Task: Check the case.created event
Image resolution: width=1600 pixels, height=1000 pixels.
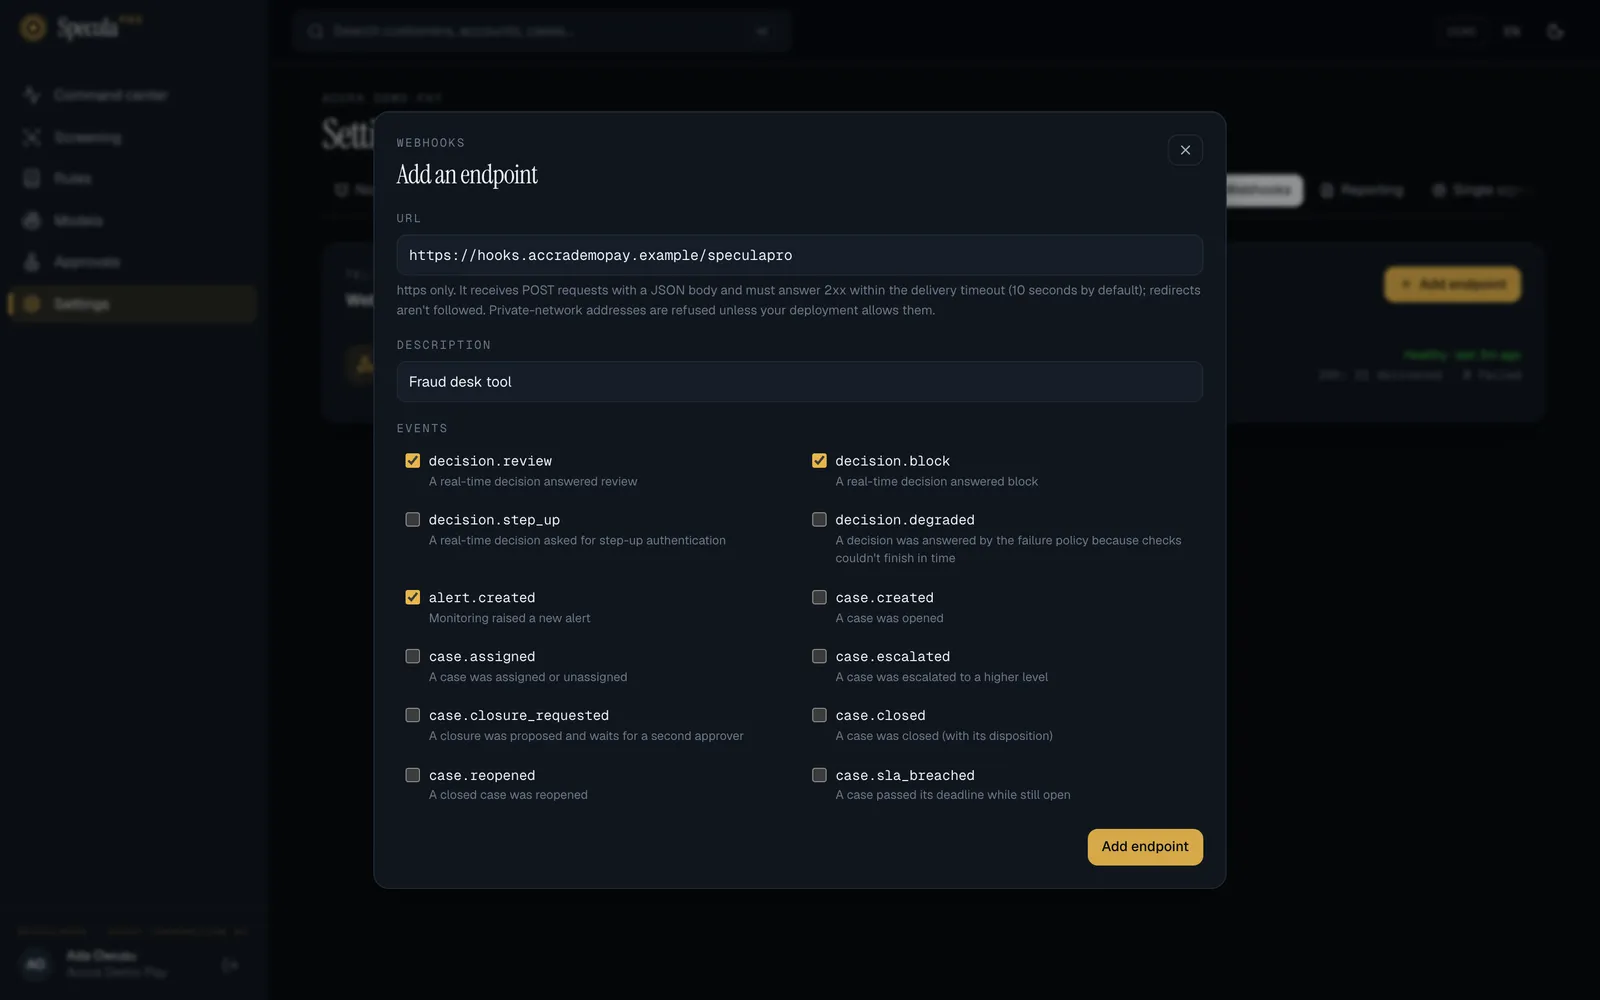Action: (x=819, y=598)
